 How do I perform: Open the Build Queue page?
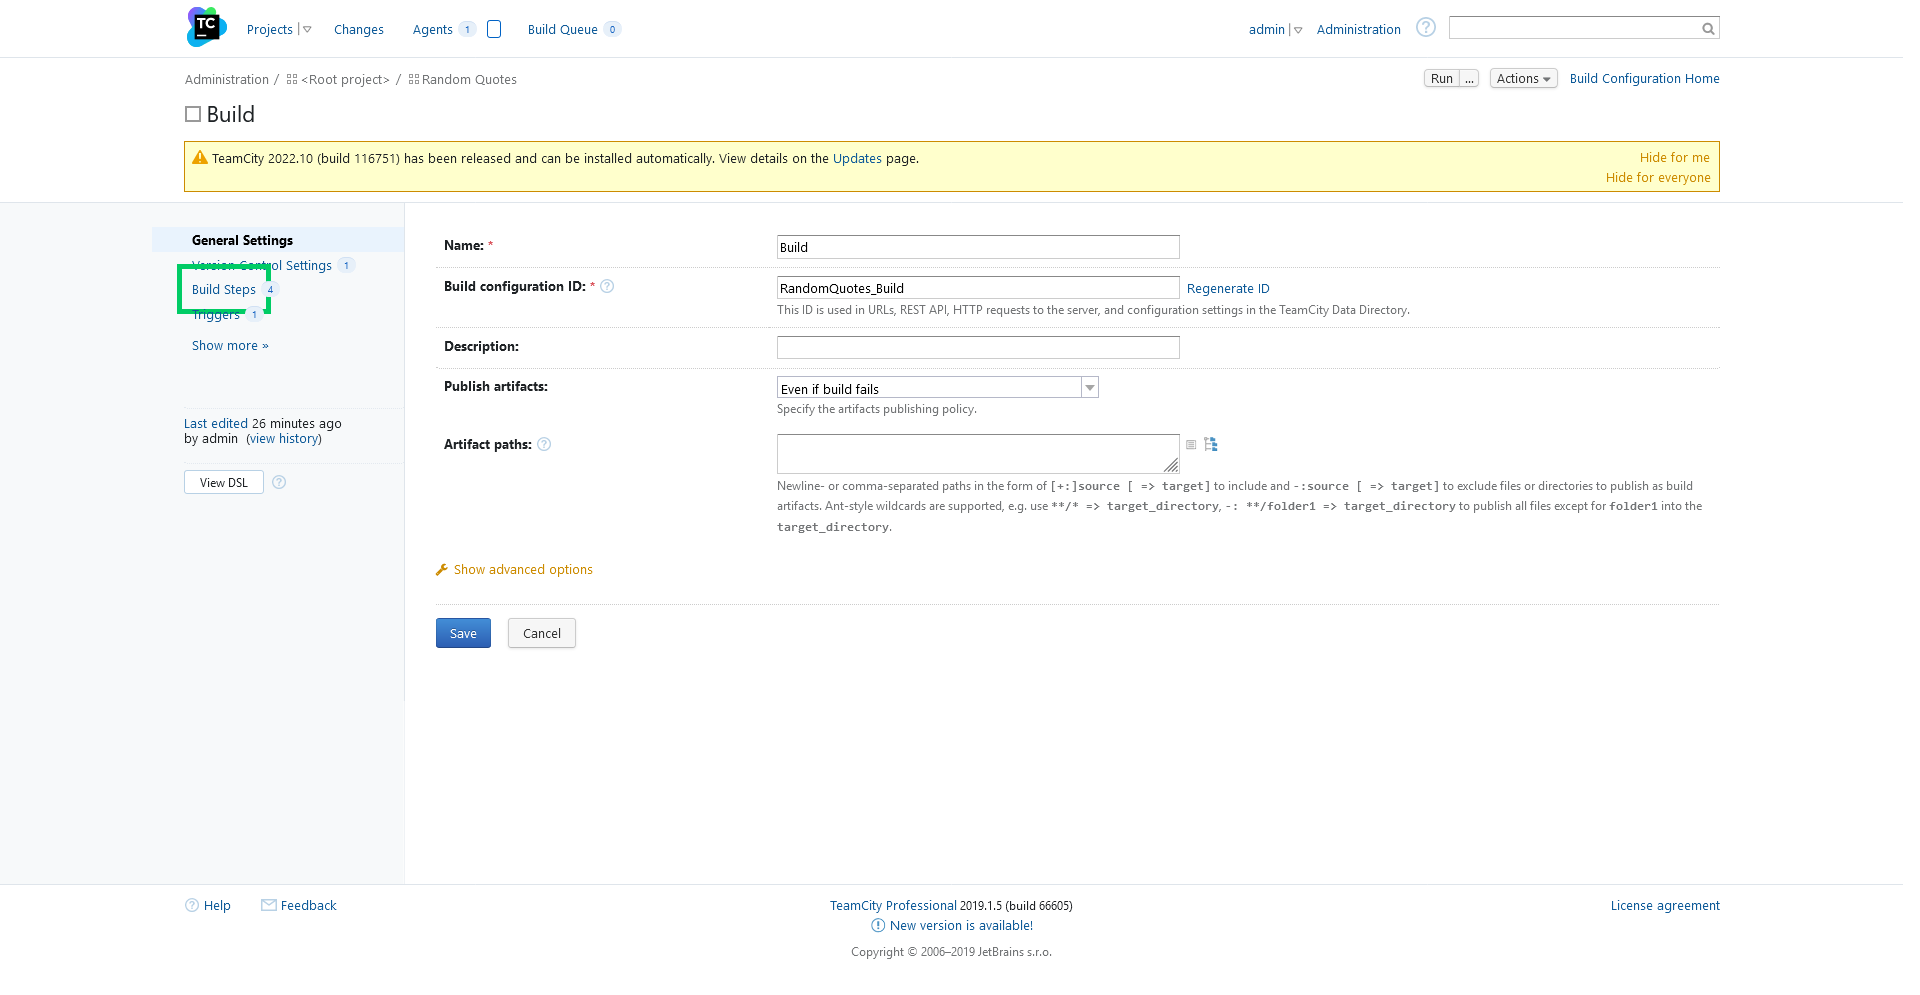pos(562,30)
